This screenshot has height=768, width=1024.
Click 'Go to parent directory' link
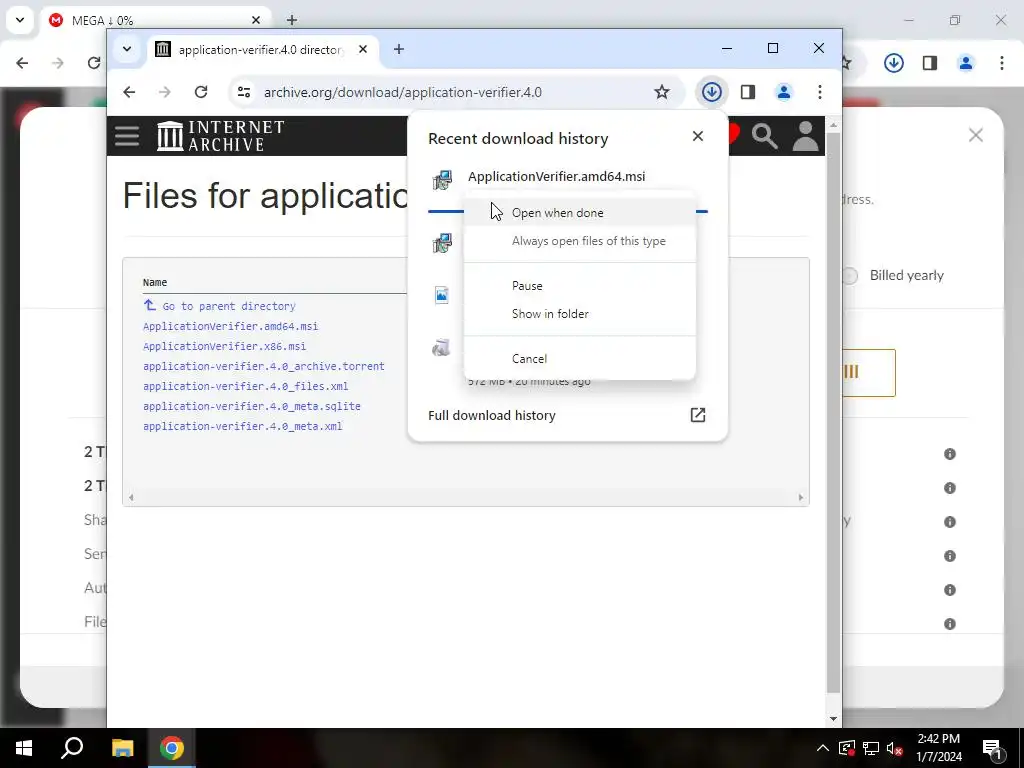tap(229, 306)
